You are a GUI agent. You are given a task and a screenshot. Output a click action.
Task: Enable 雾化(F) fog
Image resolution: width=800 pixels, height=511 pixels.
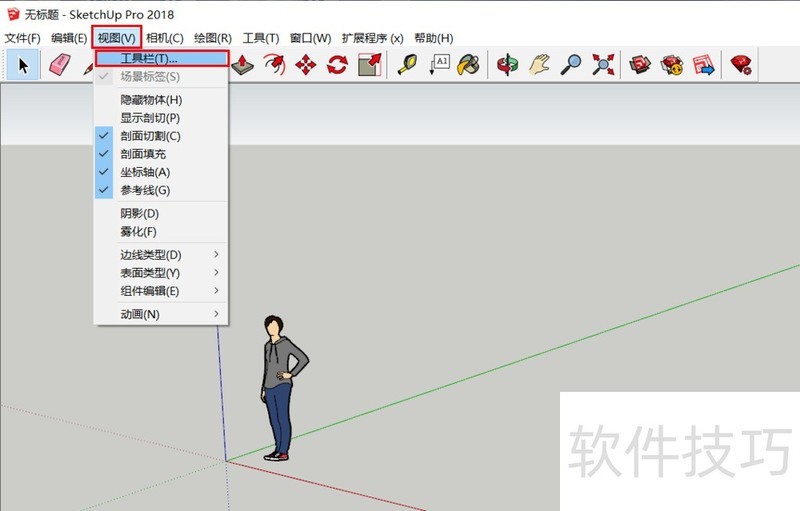pyautogui.click(x=161, y=232)
